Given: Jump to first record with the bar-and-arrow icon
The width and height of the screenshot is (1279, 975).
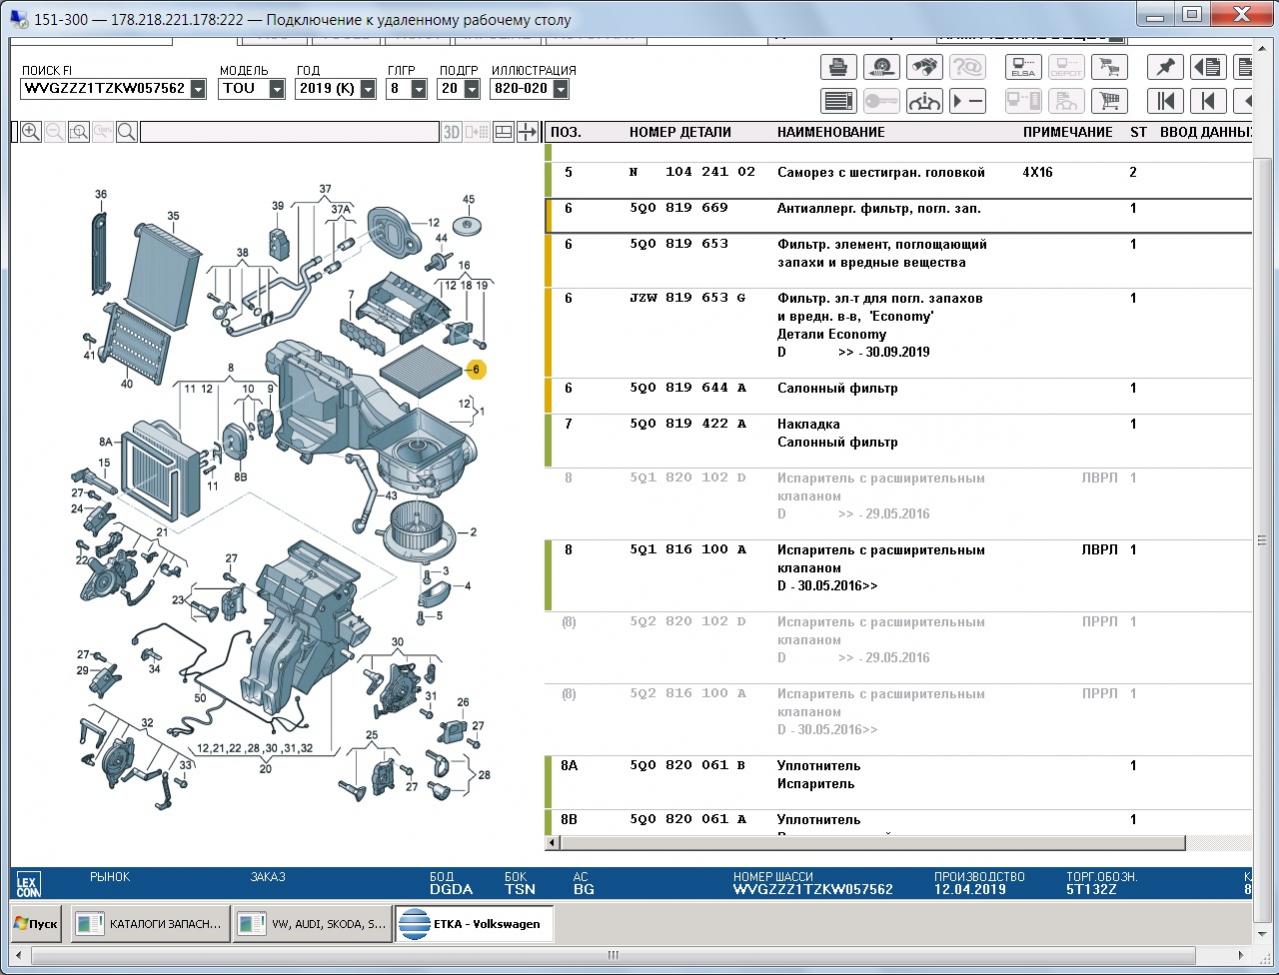Looking at the screenshot, I should coord(1165,101).
